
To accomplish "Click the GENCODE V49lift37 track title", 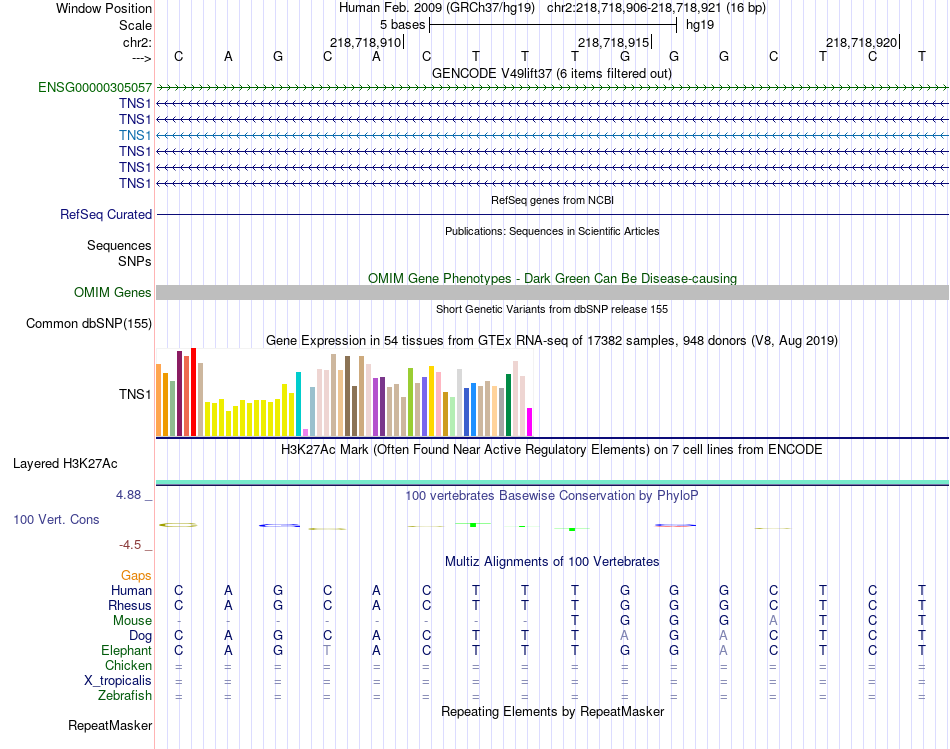I will [x=551, y=74].
